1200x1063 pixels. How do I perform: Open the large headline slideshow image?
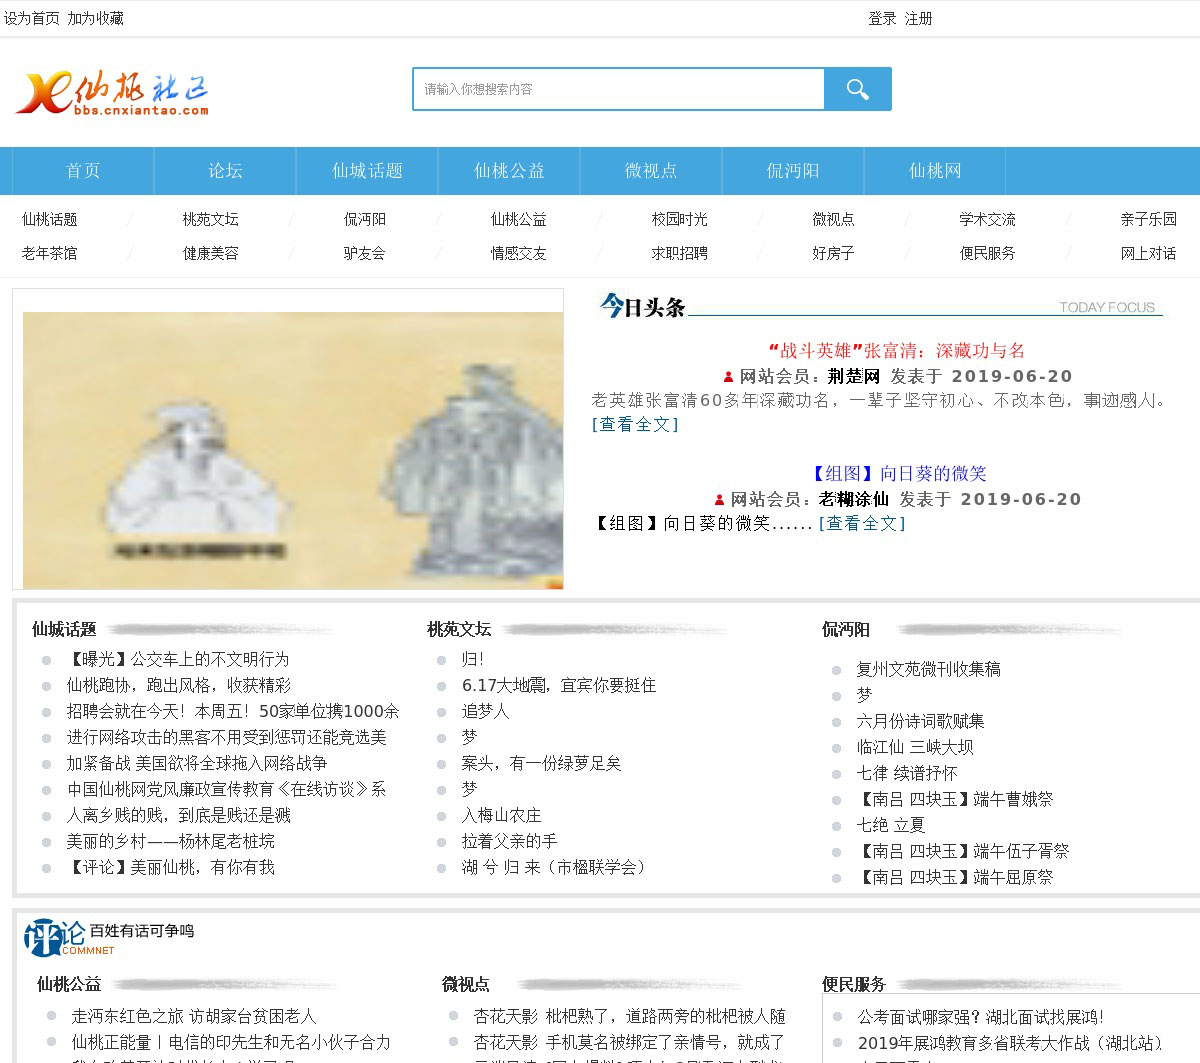tap(293, 450)
